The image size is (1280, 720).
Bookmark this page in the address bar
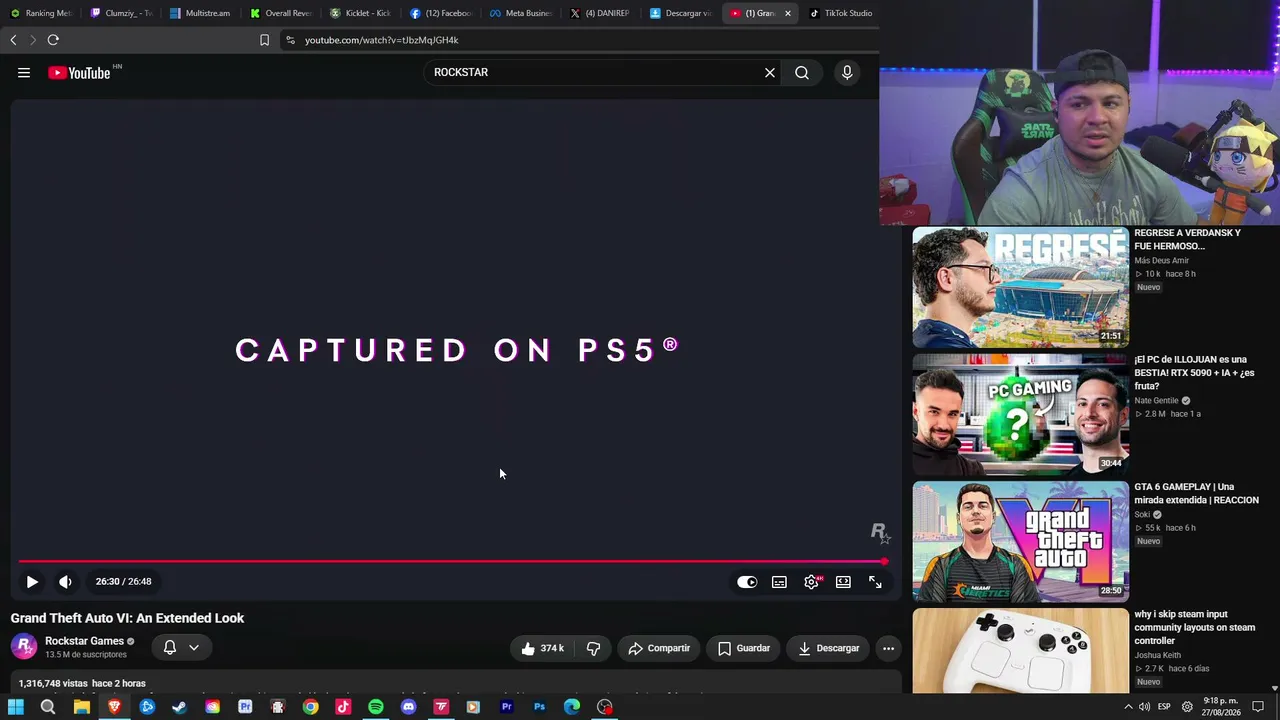pyautogui.click(x=264, y=40)
